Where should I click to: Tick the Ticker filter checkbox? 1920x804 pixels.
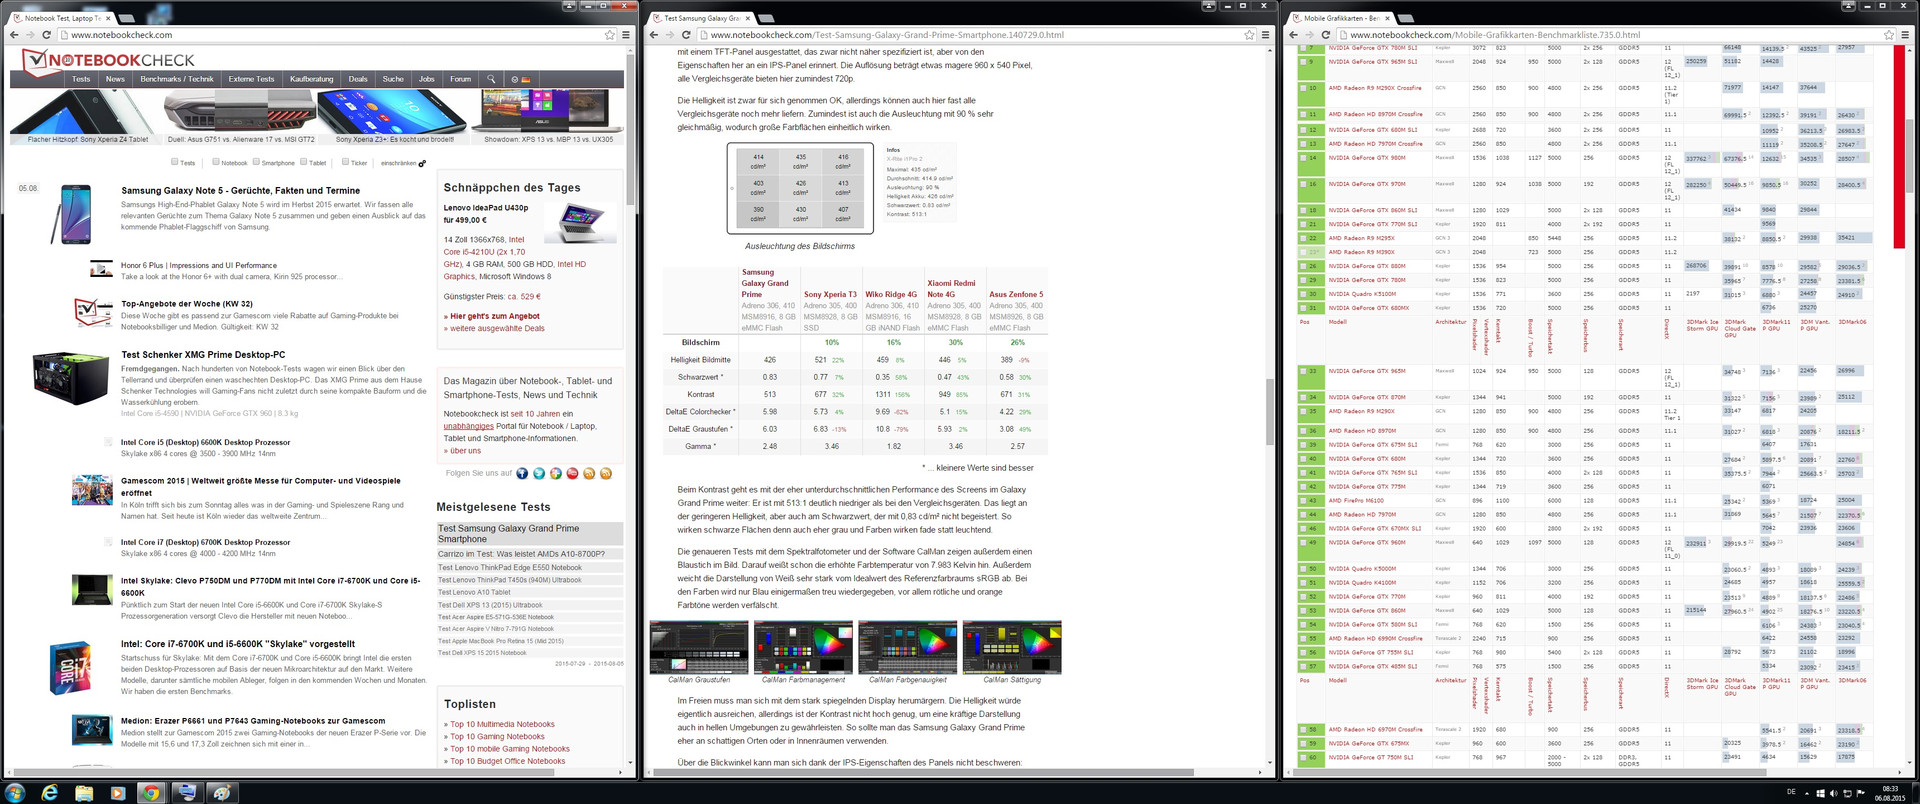point(346,162)
